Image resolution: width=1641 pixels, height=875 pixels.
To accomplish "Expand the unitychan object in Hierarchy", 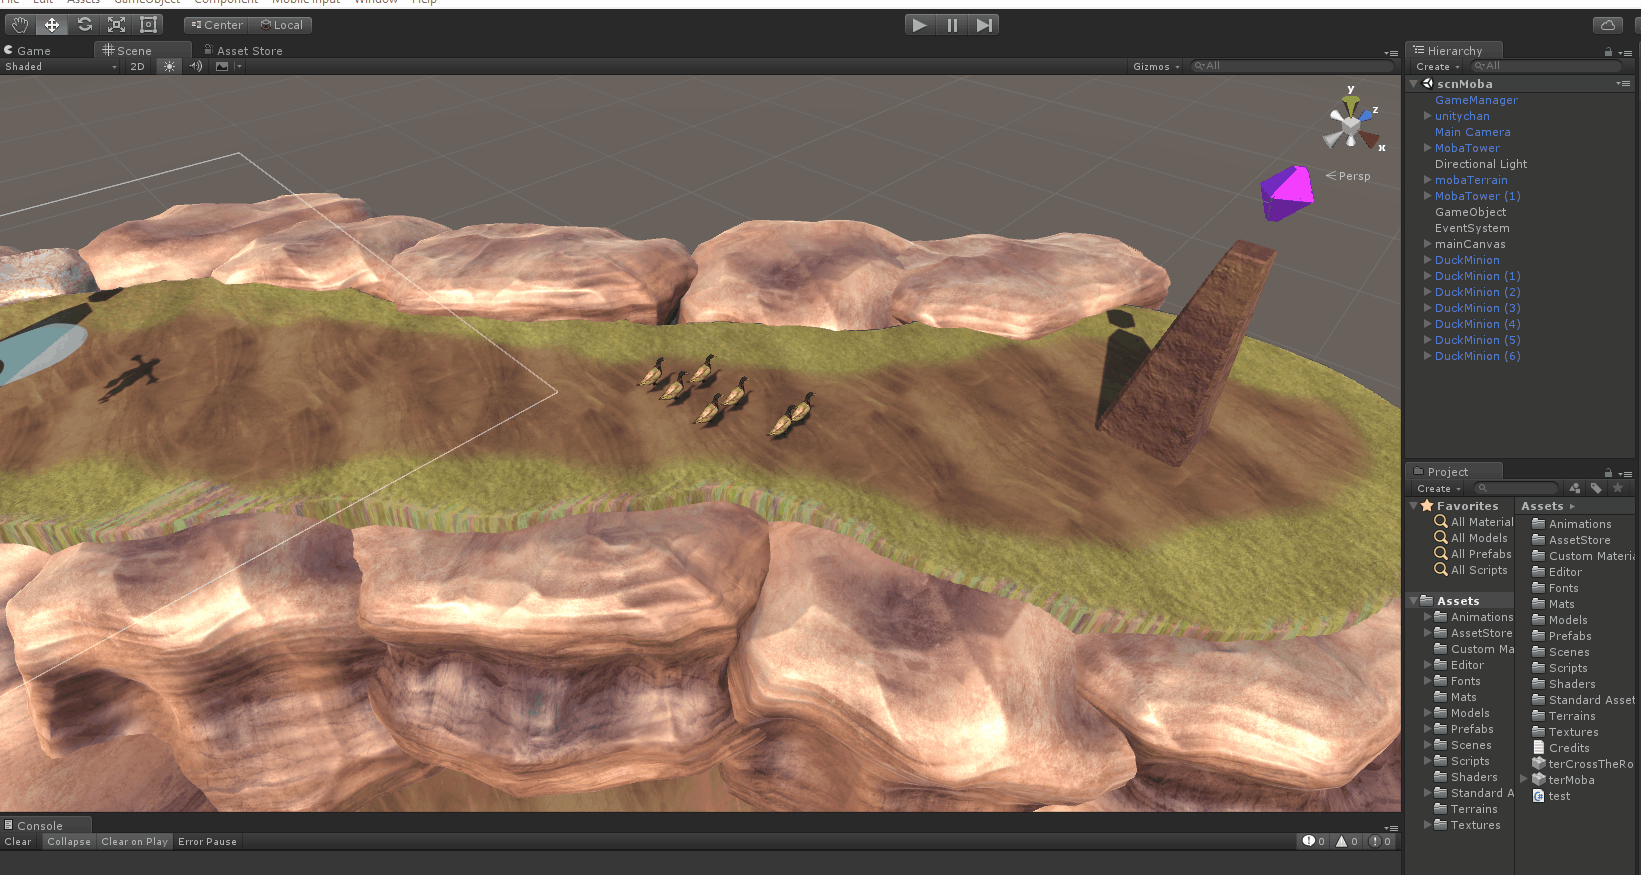I will pos(1428,116).
